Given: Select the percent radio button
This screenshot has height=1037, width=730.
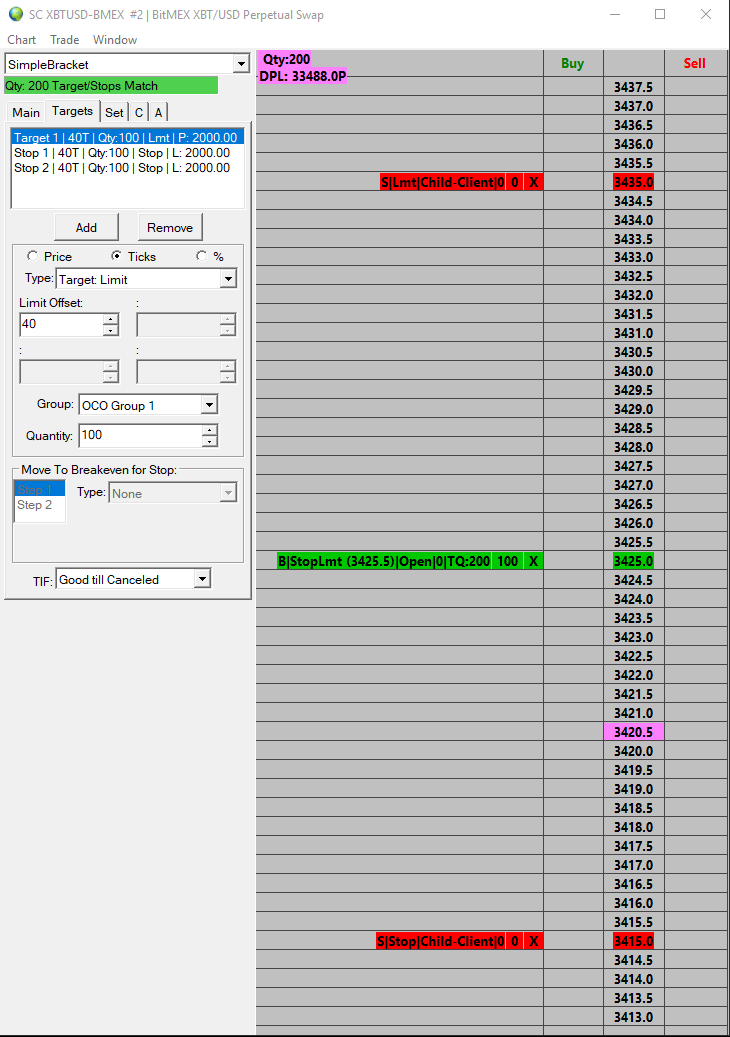Looking at the screenshot, I should tap(202, 256).
